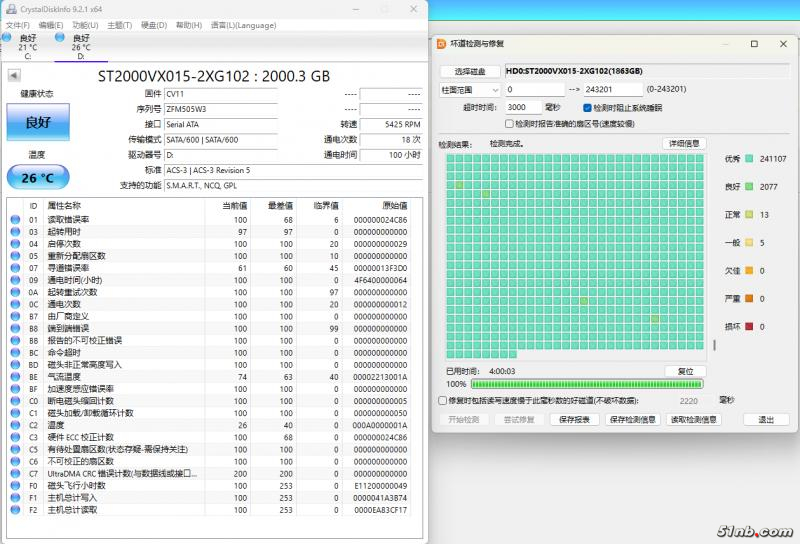Click the 坏道检测与修复 window app icon
The width and height of the screenshot is (800, 544).
point(442,44)
